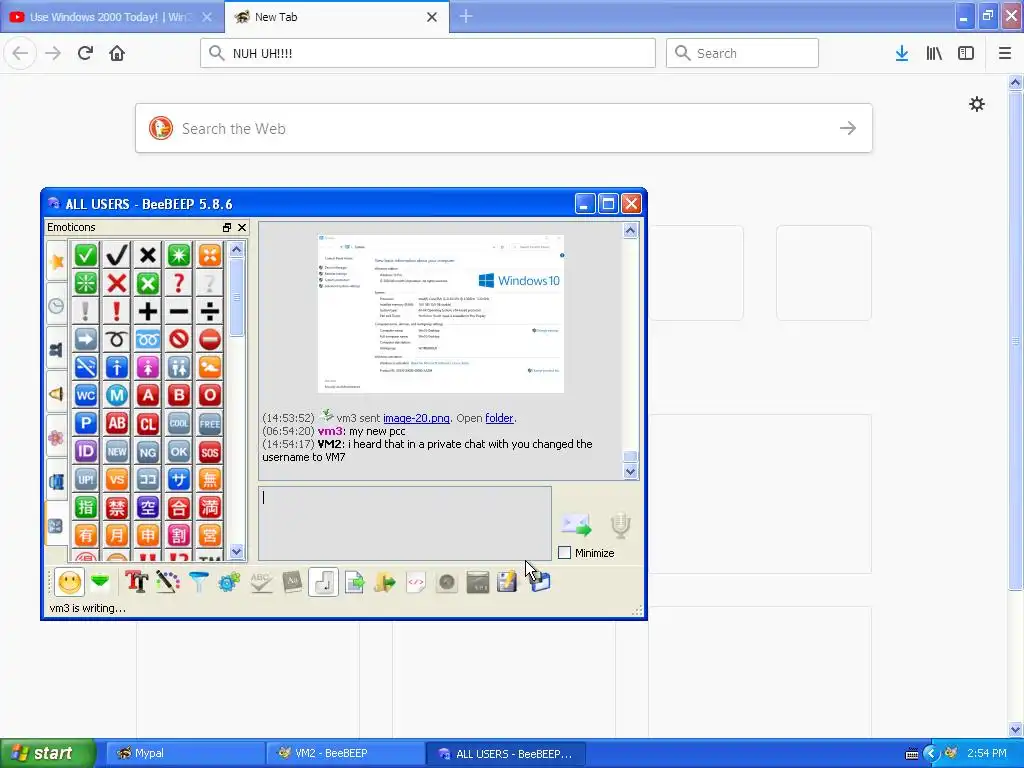Open a new browser tab with plus
The width and height of the screenshot is (1024, 768).
[x=466, y=17]
